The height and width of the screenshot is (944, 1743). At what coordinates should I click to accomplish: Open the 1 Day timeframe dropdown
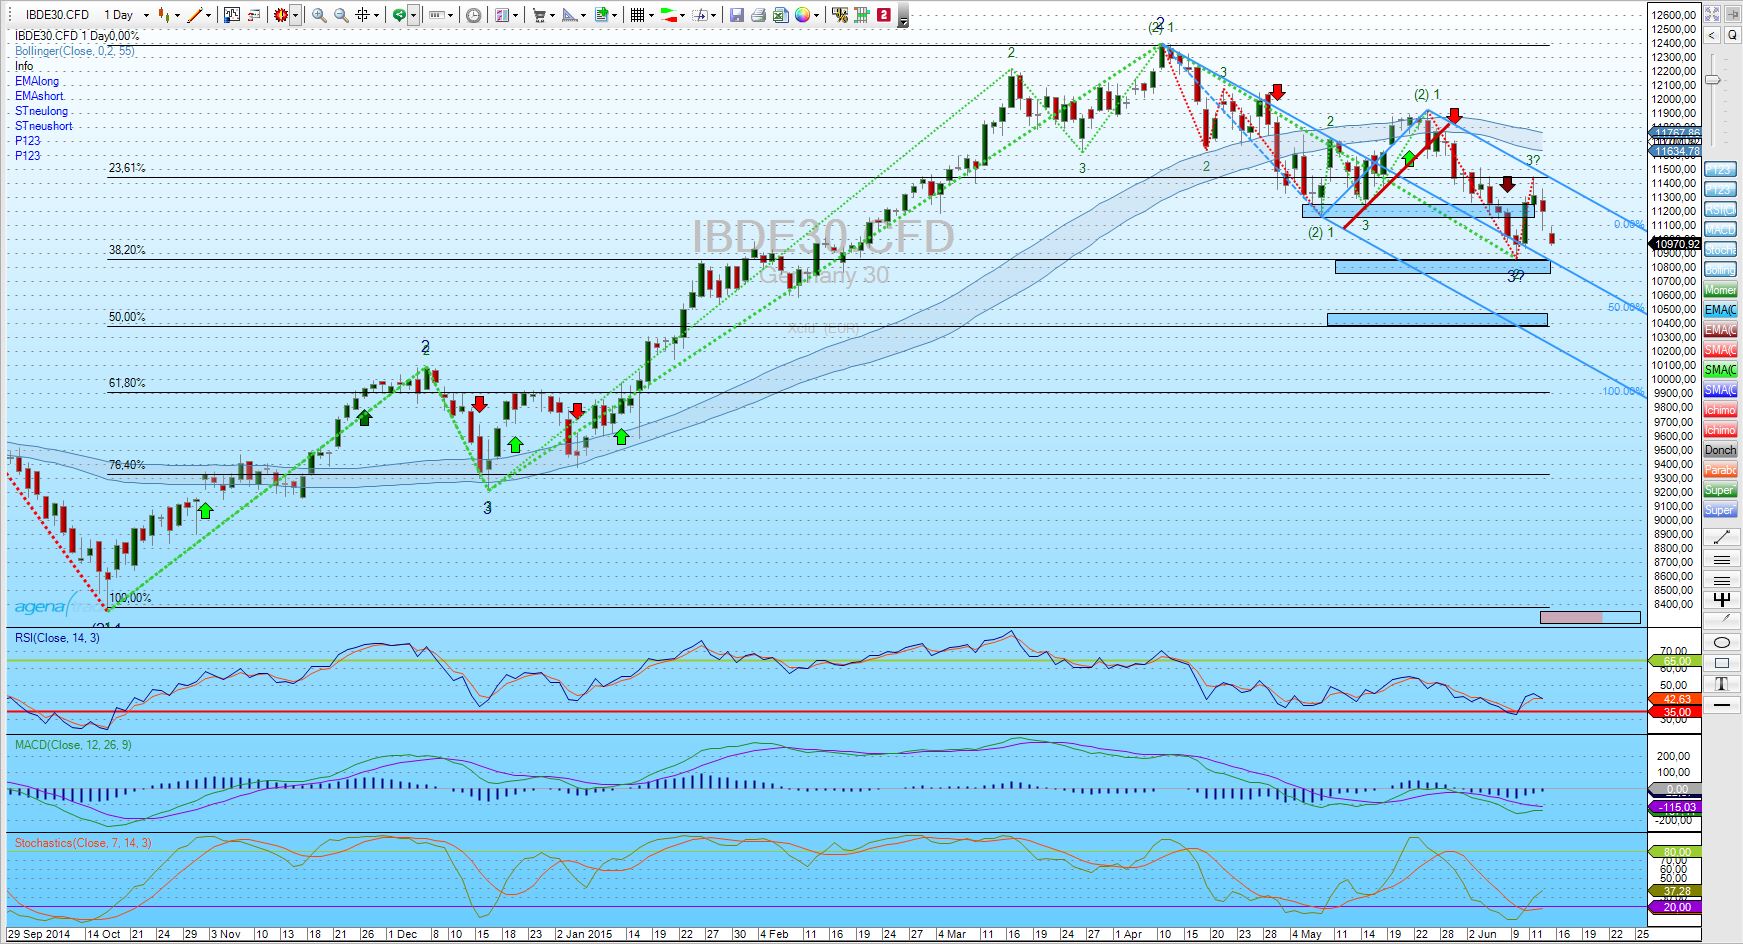(x=146, y=15)
